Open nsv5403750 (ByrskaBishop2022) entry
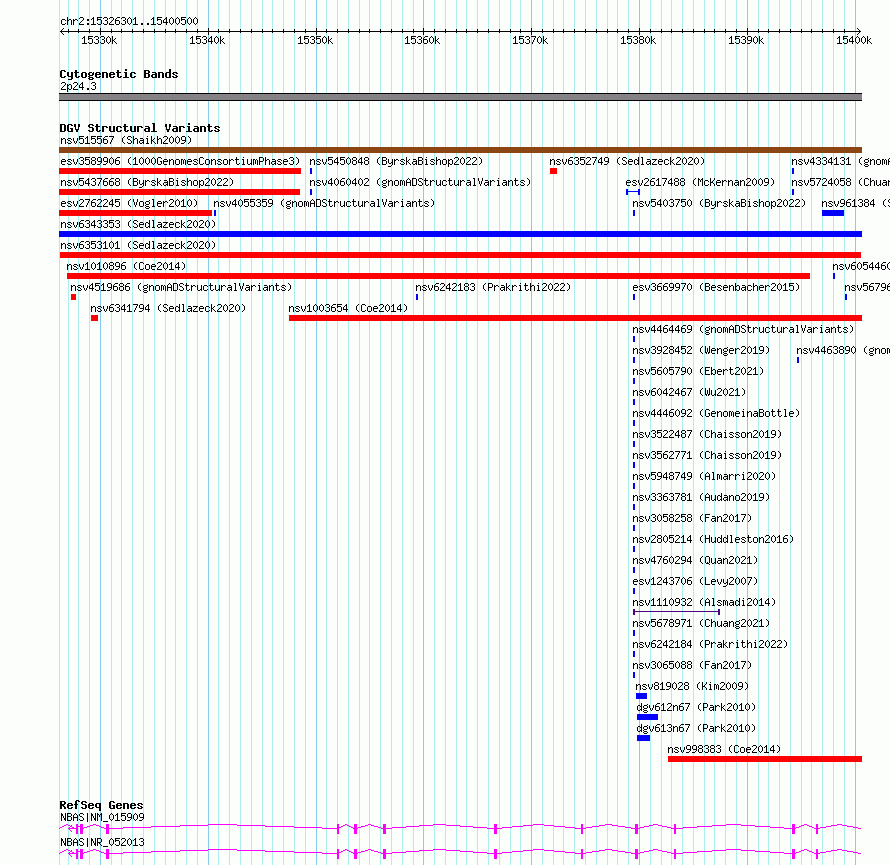 click(x=719, y=203)
